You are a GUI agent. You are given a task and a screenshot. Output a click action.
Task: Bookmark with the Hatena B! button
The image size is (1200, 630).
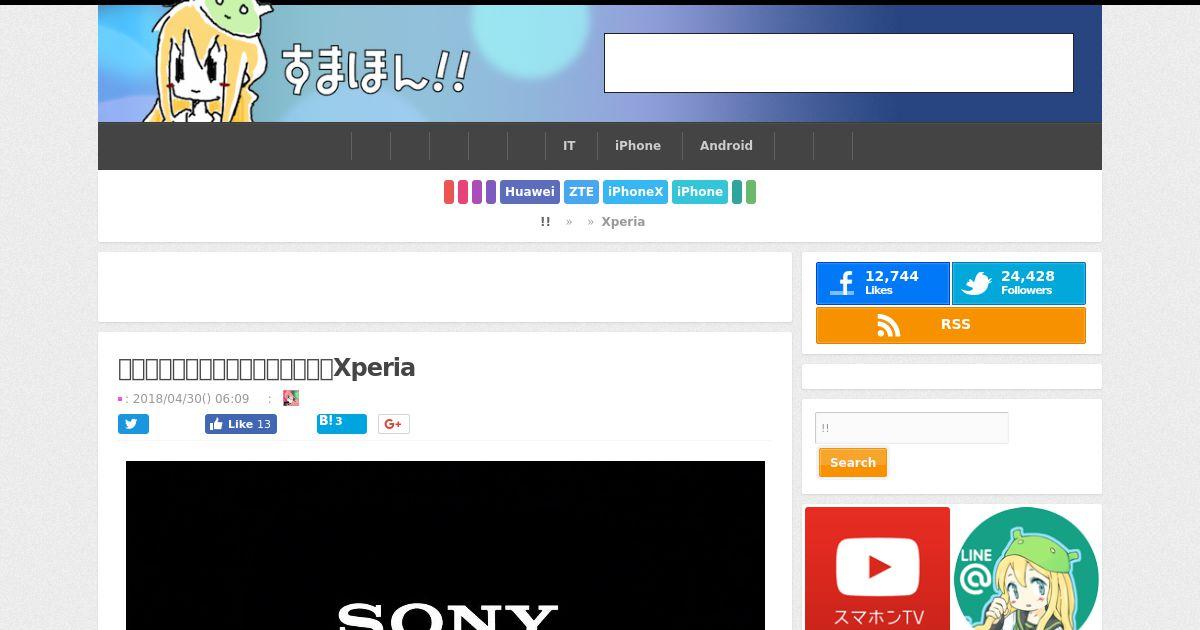[x=342, y=424]
